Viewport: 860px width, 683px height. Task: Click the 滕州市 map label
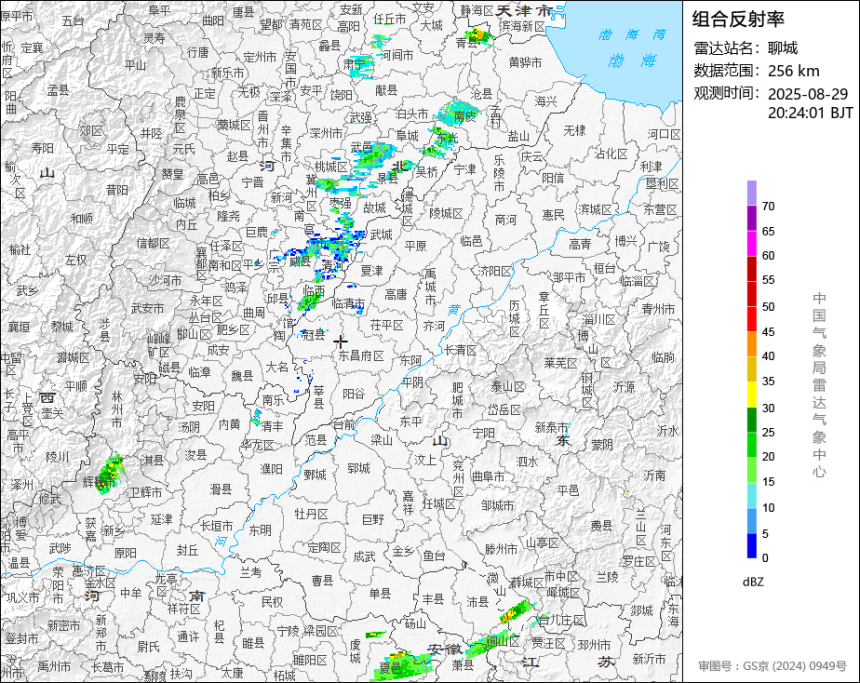501,549
